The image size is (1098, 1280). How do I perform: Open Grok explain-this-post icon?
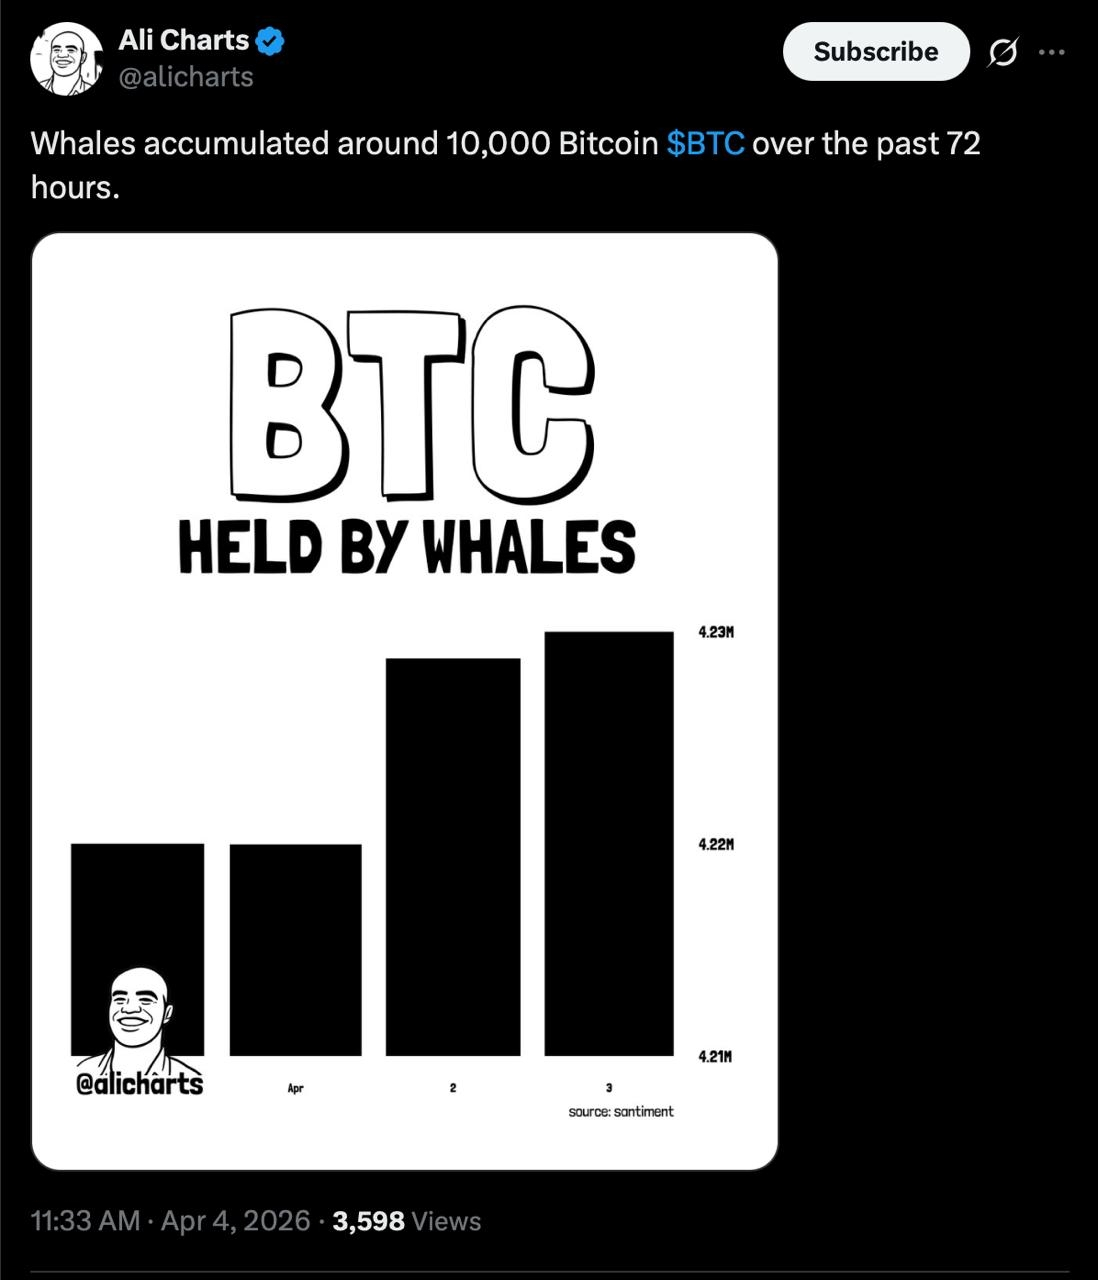coord(1002,52)
